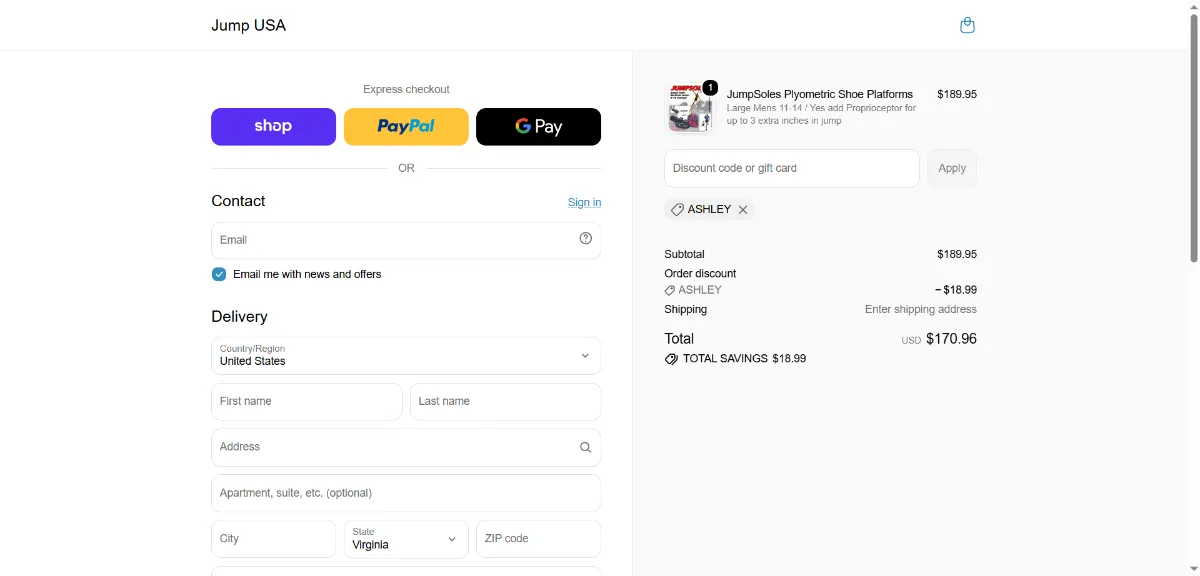Click the Sign in link
This screenshot has height=576, width=1200.
(584, 202)
